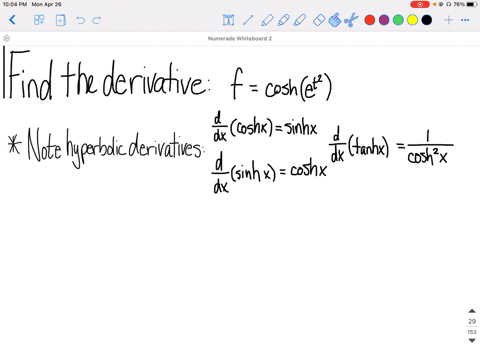Viewport: 480px width, 360px height.
Task: Tap the 10:04 PM clock
Action: (x=15, y=4)
